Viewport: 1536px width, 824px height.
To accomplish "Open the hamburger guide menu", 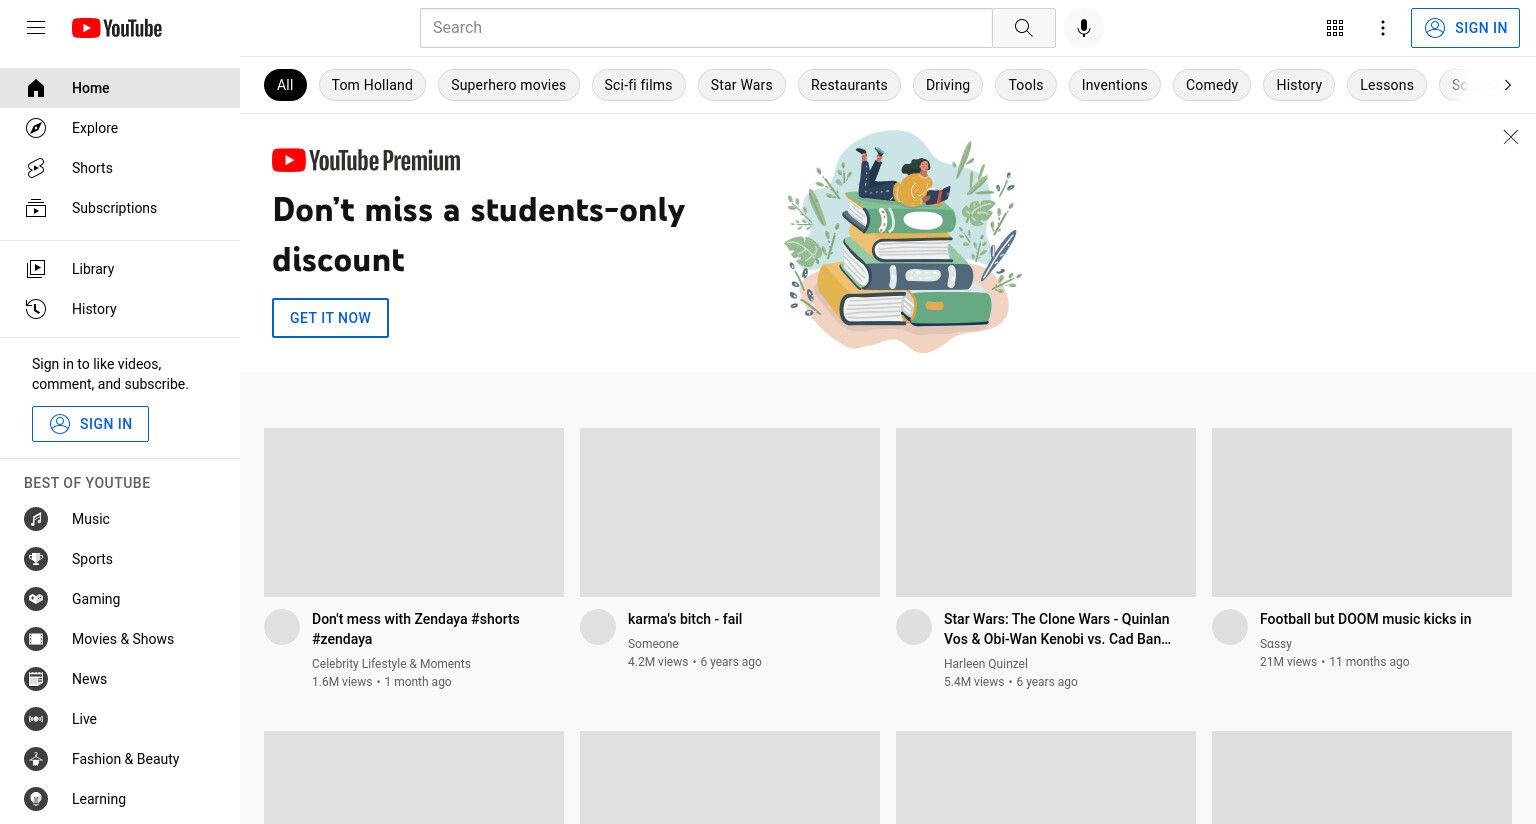I will click(x=36, y=28).
